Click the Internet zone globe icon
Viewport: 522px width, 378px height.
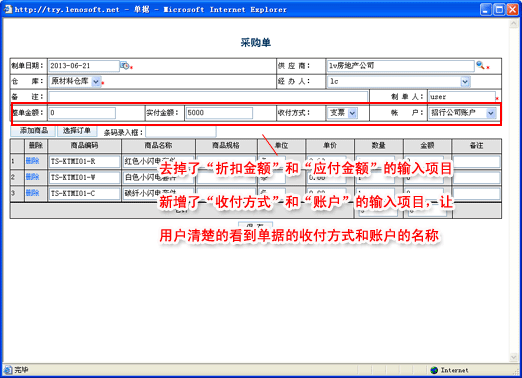434,370
